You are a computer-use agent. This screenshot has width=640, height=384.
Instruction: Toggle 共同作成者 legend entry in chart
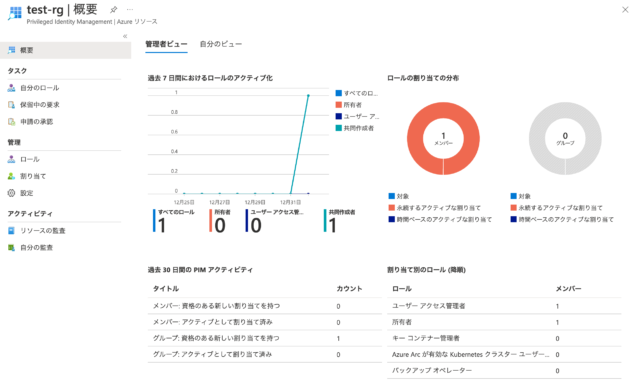pos(354,128)
